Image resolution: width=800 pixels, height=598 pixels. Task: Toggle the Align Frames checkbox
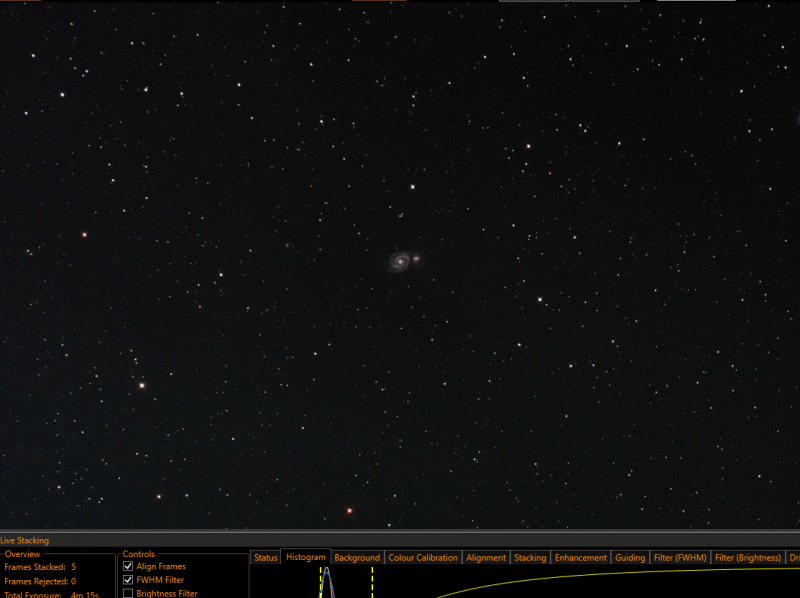pyautogui.click(x=128, y=566)
